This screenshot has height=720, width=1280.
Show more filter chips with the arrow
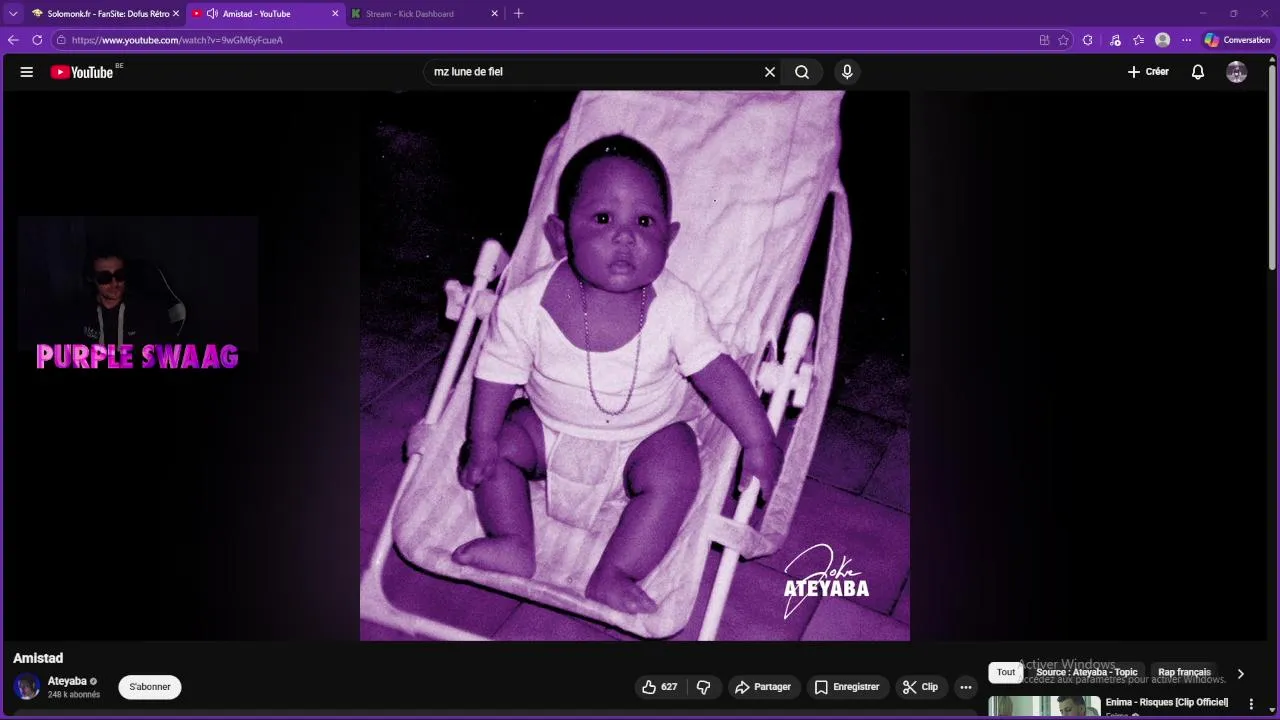[x=1240, y=674]
